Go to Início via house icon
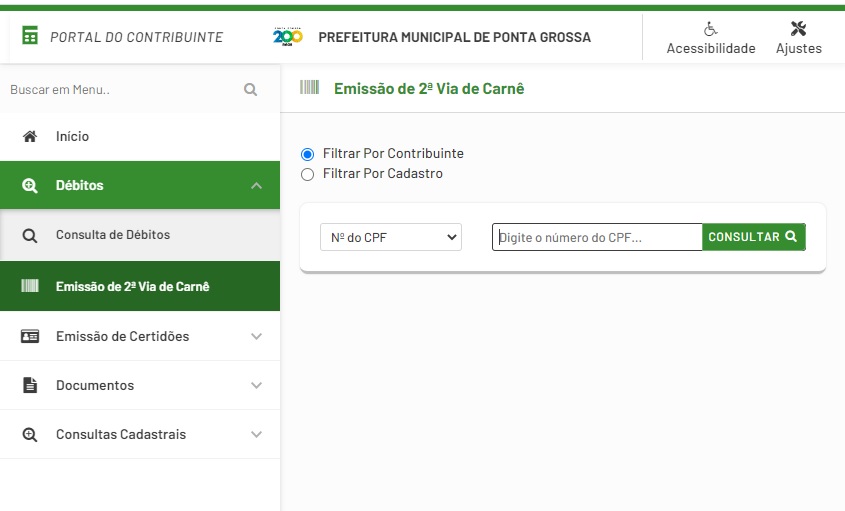845x511 pixels. [30, 136]
